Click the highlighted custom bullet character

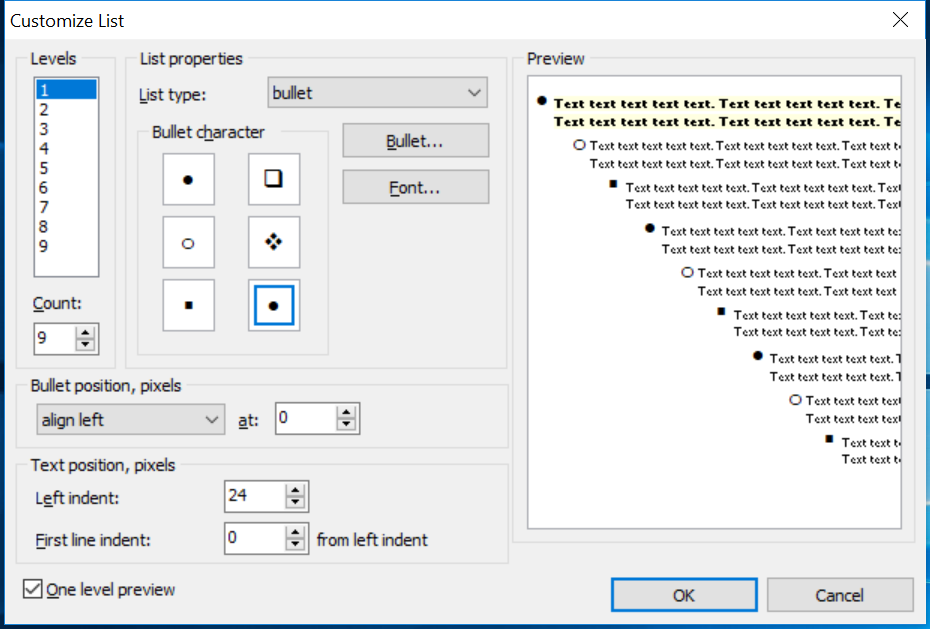273,305
